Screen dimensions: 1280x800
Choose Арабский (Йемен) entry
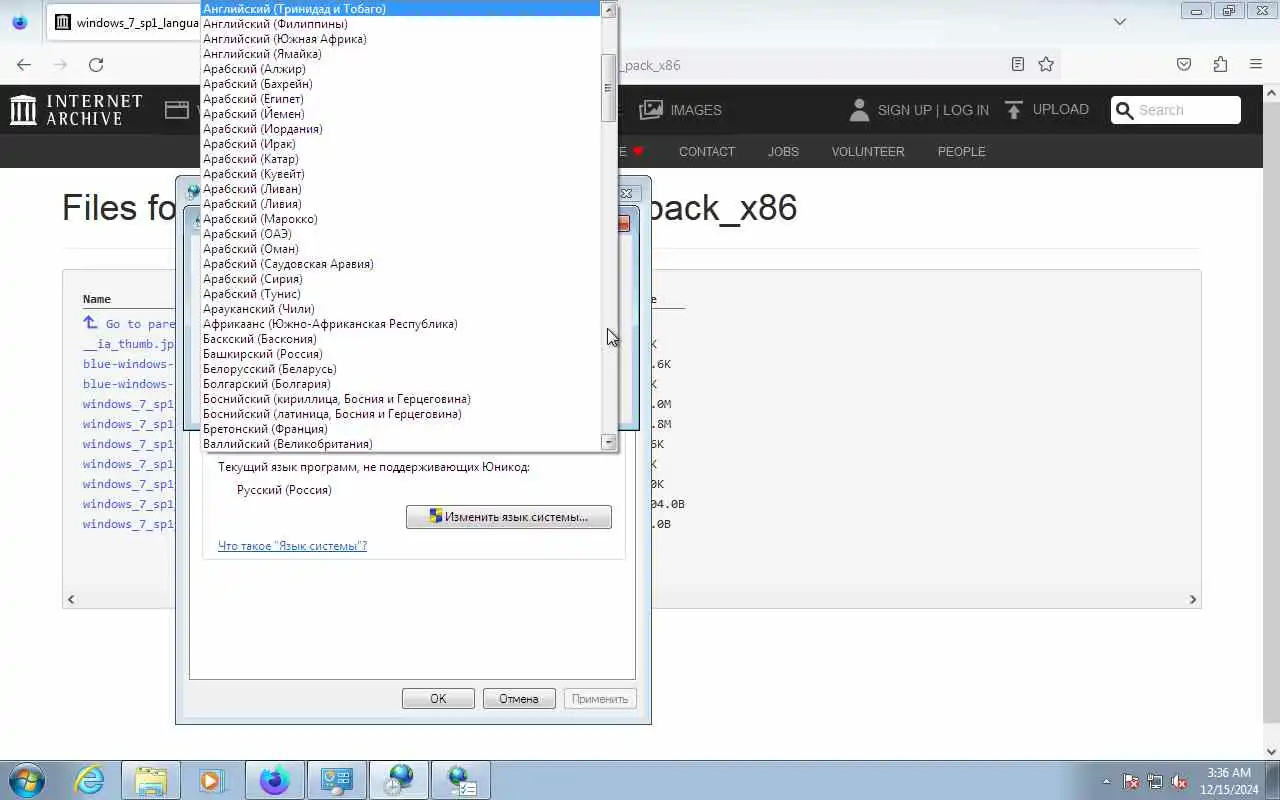point(400,114)
